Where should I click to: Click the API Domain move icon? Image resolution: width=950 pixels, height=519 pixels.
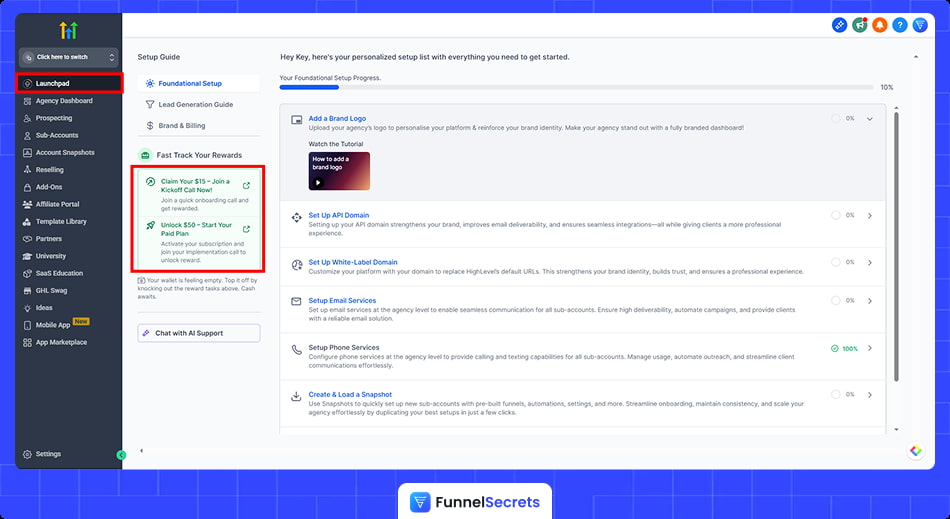[x=296, y=217]
